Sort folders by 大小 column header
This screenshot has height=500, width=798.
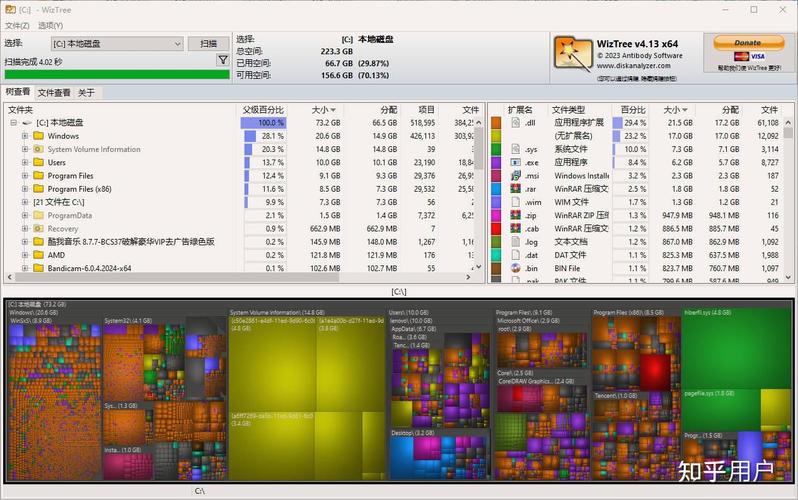pyautogui.click(x=324, y=110)
